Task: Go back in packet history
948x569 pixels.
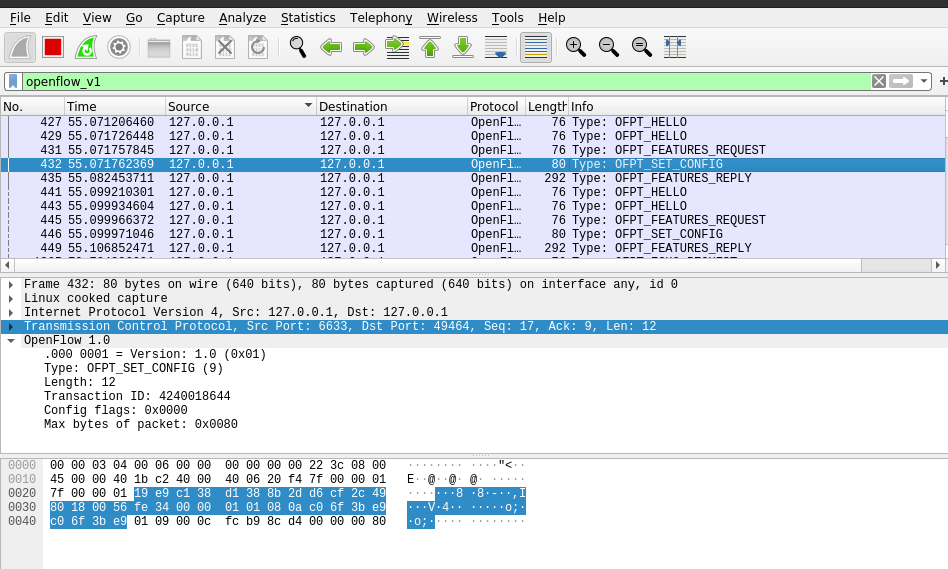Action: click(331, 47)
